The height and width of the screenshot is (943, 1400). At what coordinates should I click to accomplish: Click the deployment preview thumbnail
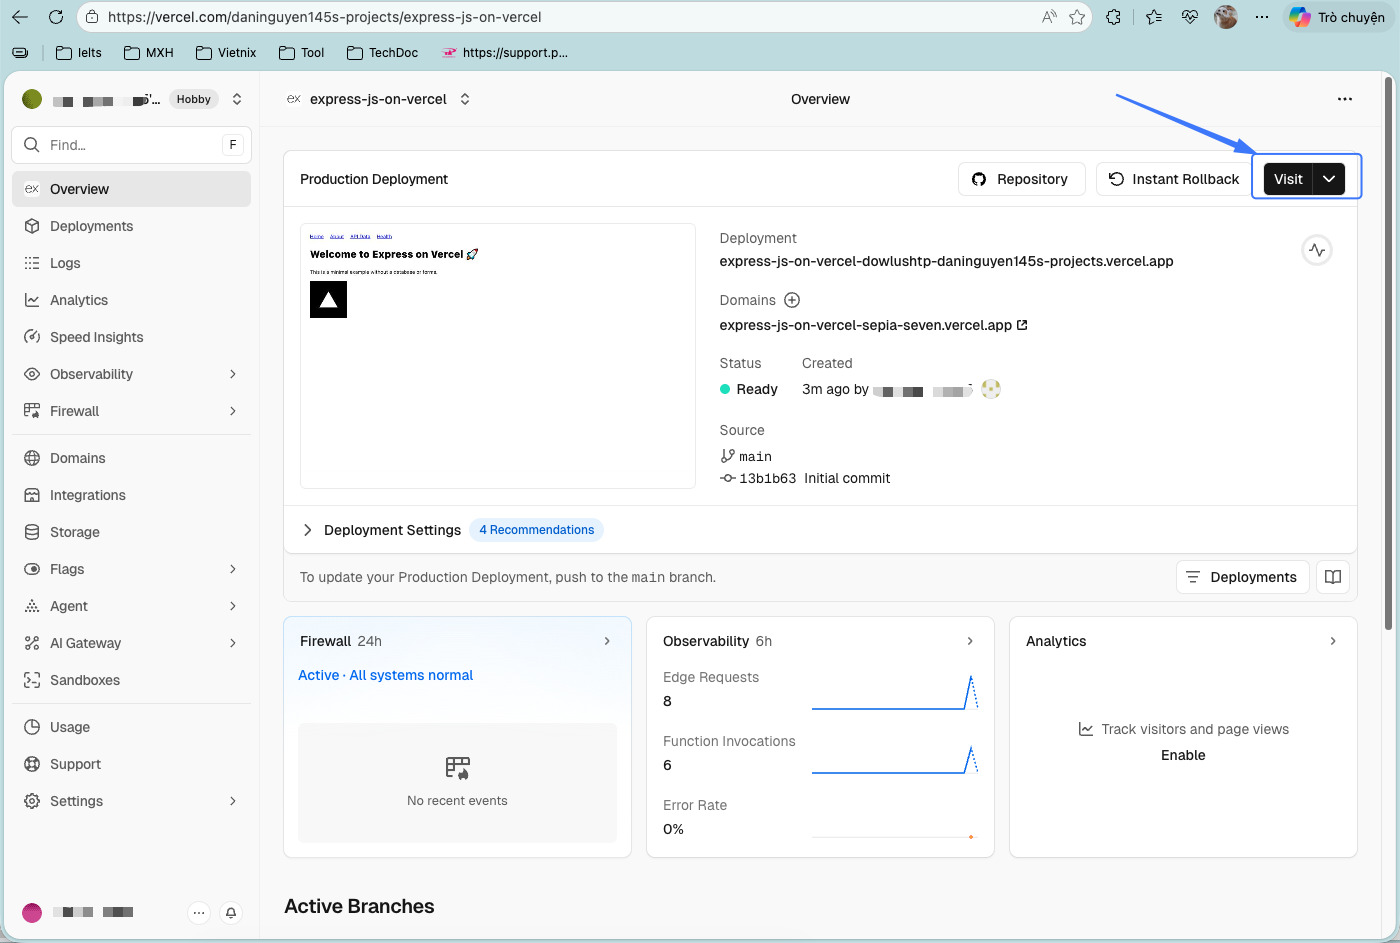[497, 355]
